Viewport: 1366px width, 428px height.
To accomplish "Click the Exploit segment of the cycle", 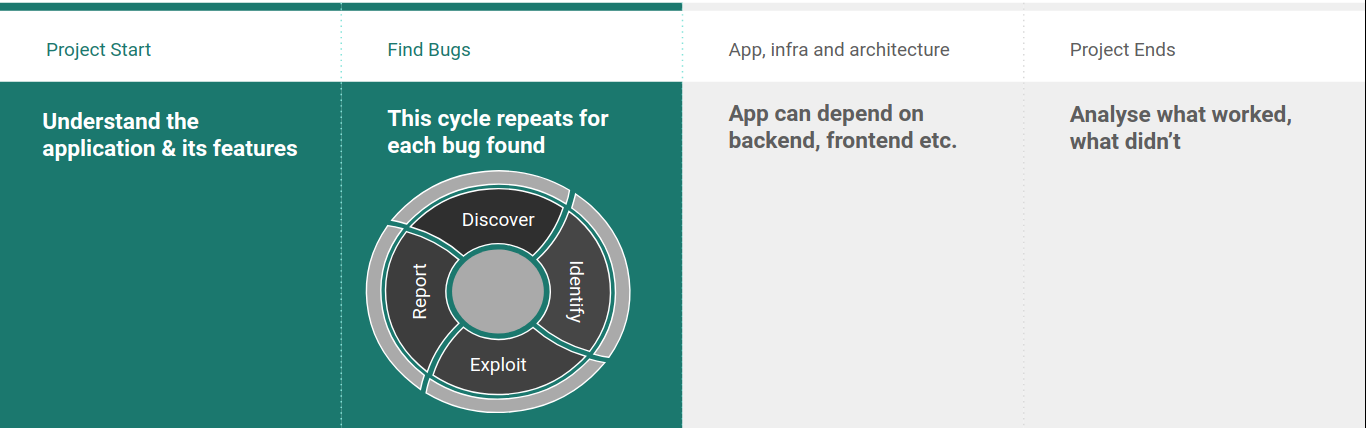I will point(497,365).
